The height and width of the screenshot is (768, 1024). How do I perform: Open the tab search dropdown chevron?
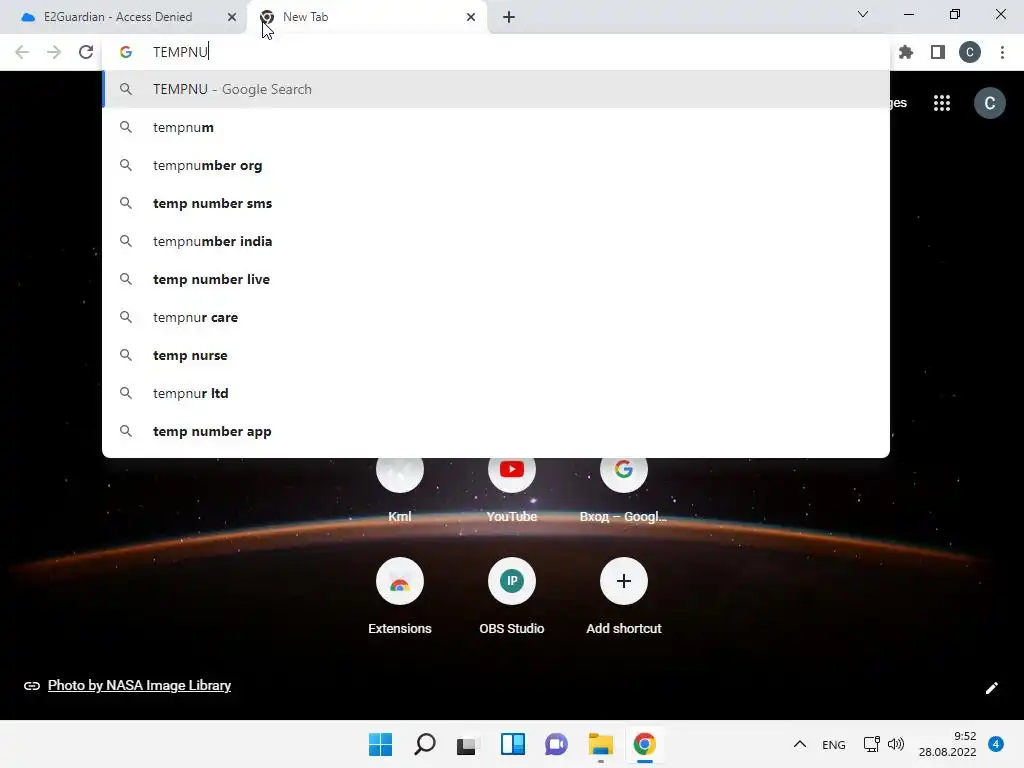pyautogui.click(x=863, y=14)
